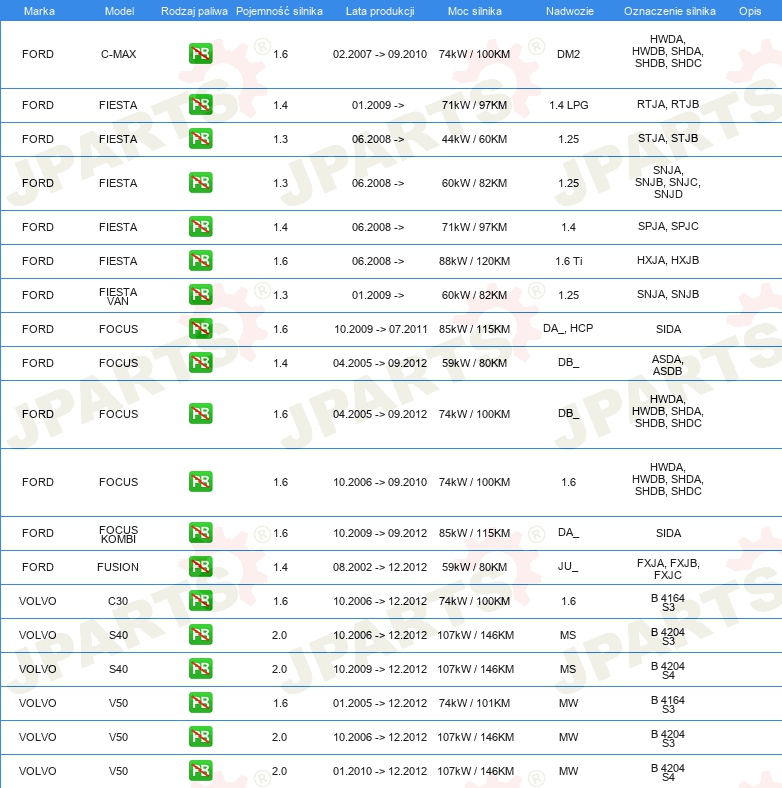Viewport: 782px width, 788px height.
Task: Select the 08.2002 -> 12.2012 production years cell
Action: click(x=380, y=567)
